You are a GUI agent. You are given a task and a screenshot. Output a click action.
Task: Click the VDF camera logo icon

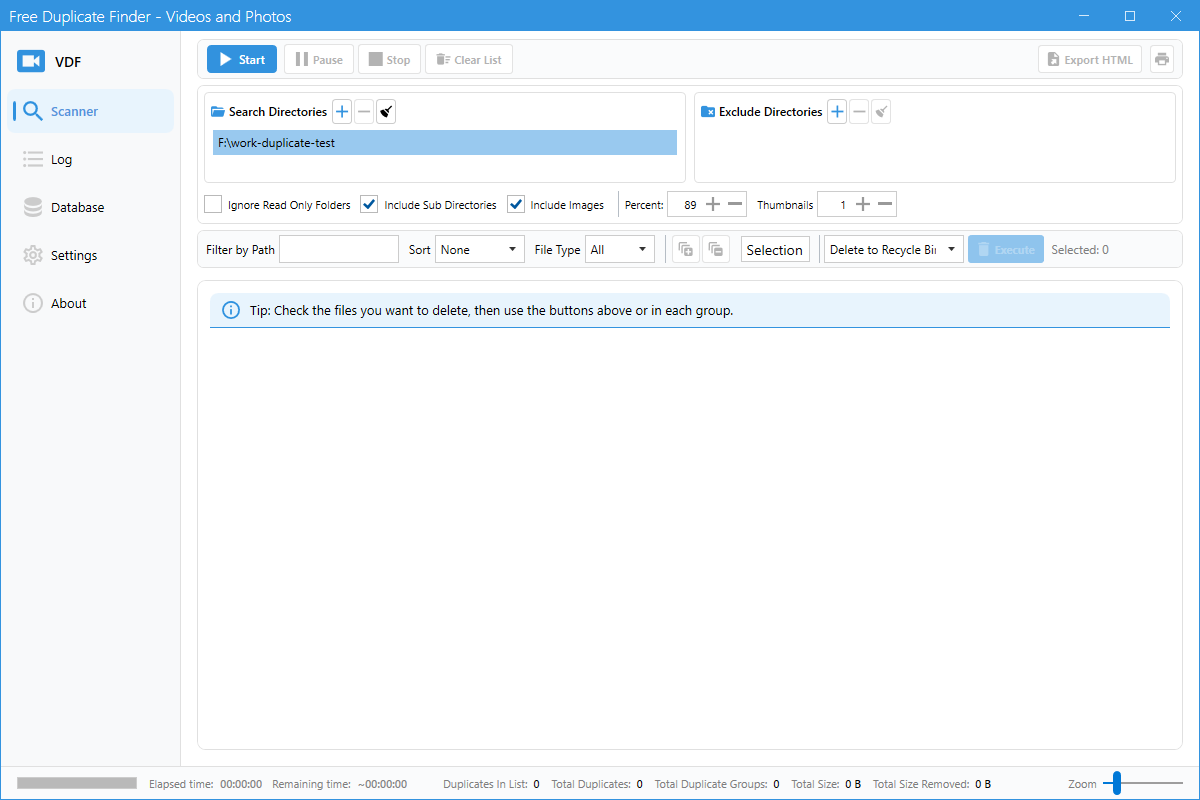(30, 61)
